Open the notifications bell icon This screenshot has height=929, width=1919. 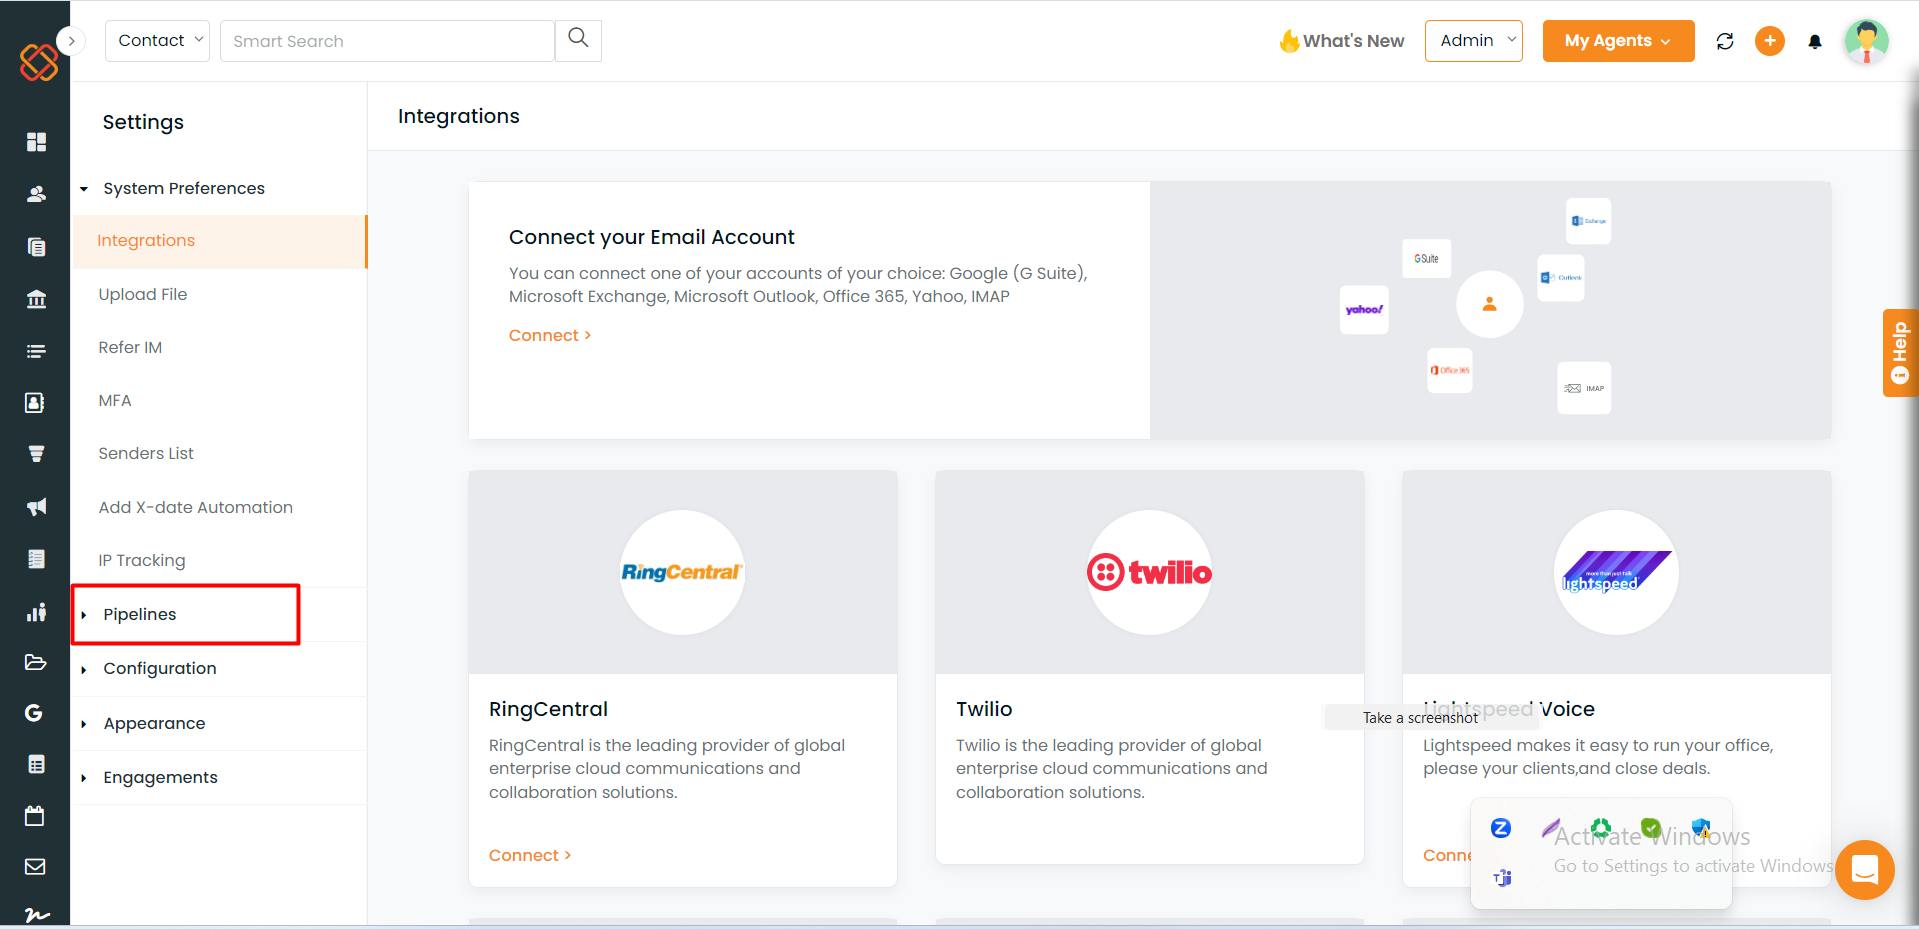[1815, 41]
